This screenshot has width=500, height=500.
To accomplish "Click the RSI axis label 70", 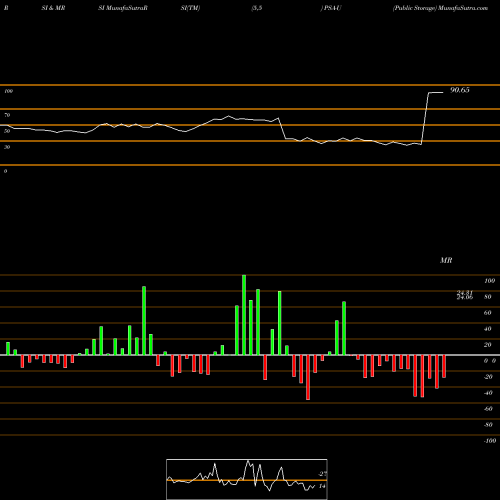I will 7,115.
